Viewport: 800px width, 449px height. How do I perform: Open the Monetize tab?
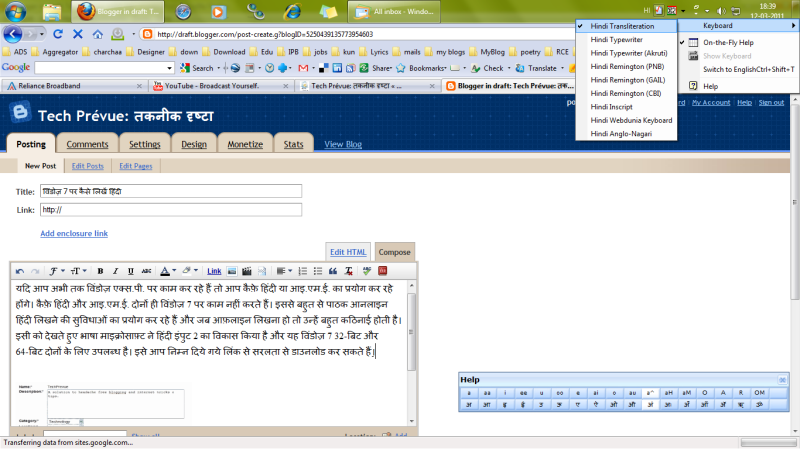(x=245, y=144)
